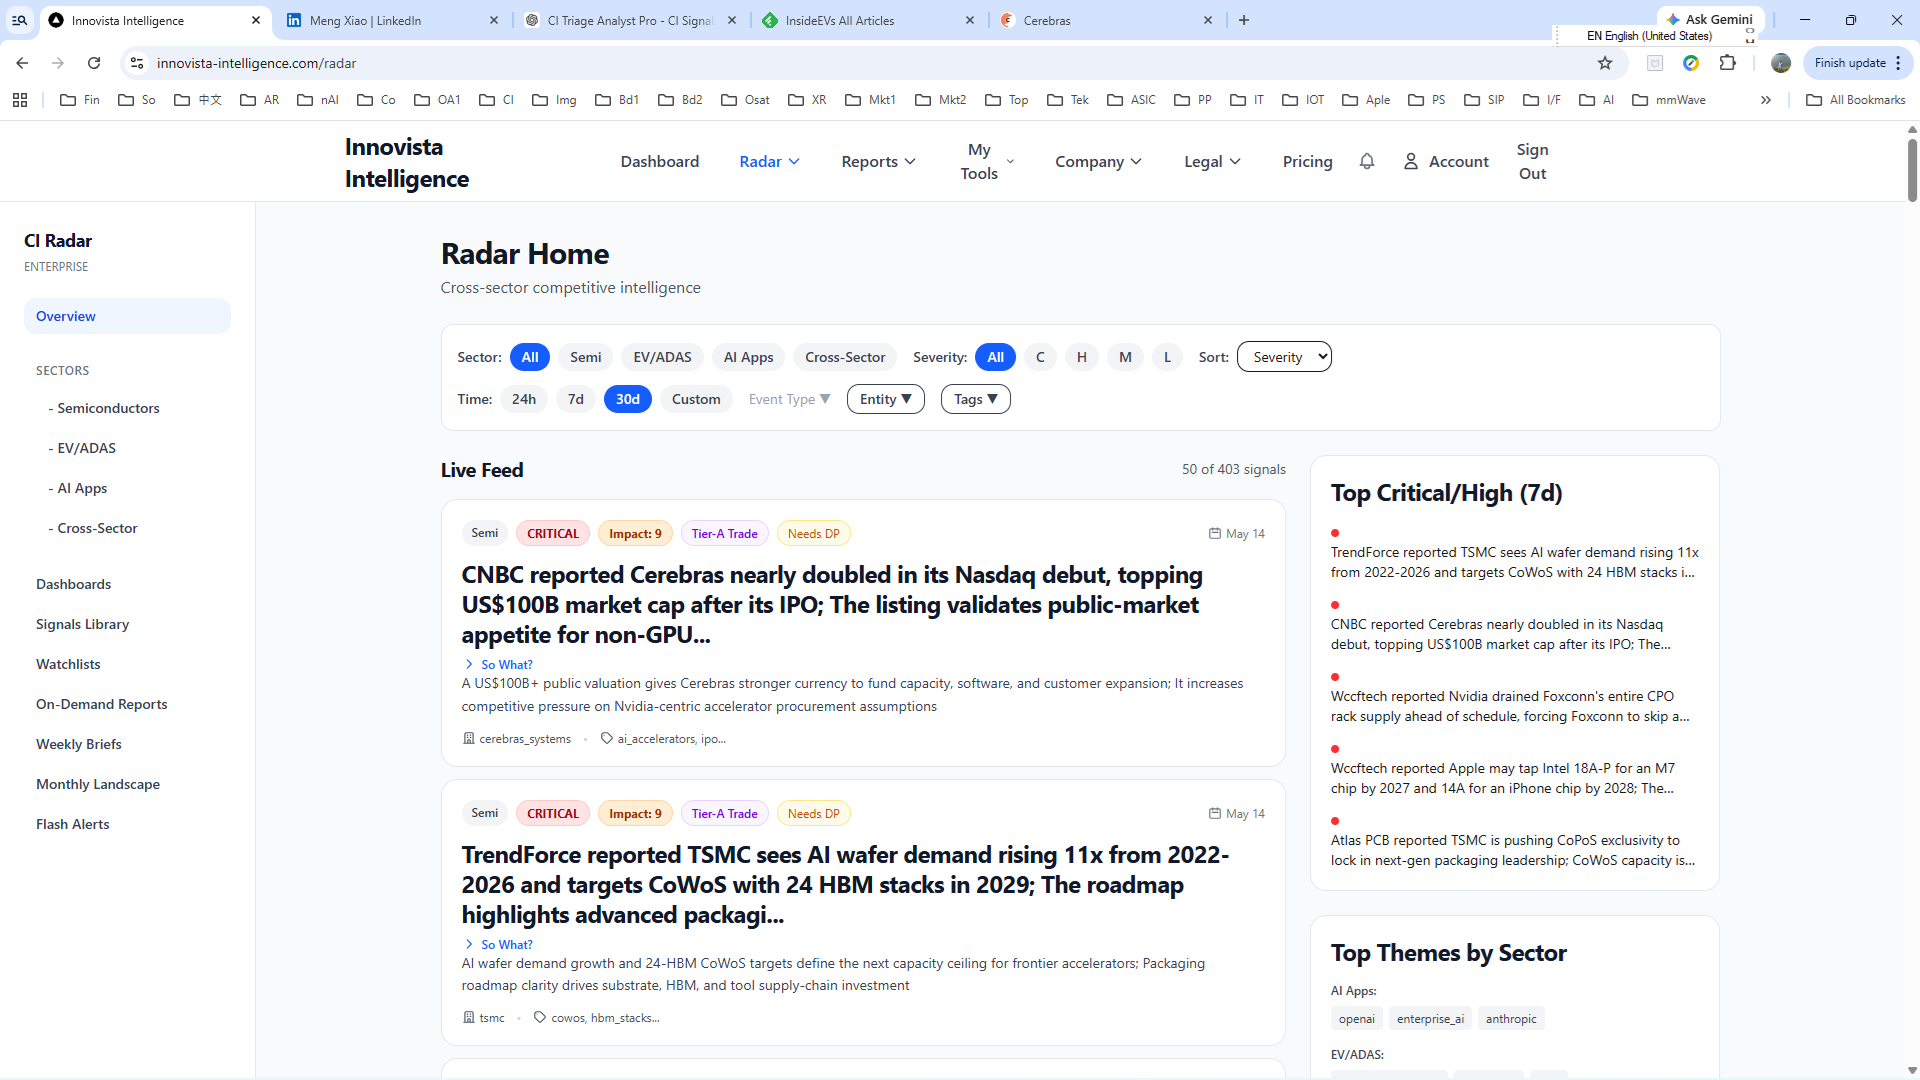Expand the Reports nav menu
The image size is (1920, 1080).
878,161
